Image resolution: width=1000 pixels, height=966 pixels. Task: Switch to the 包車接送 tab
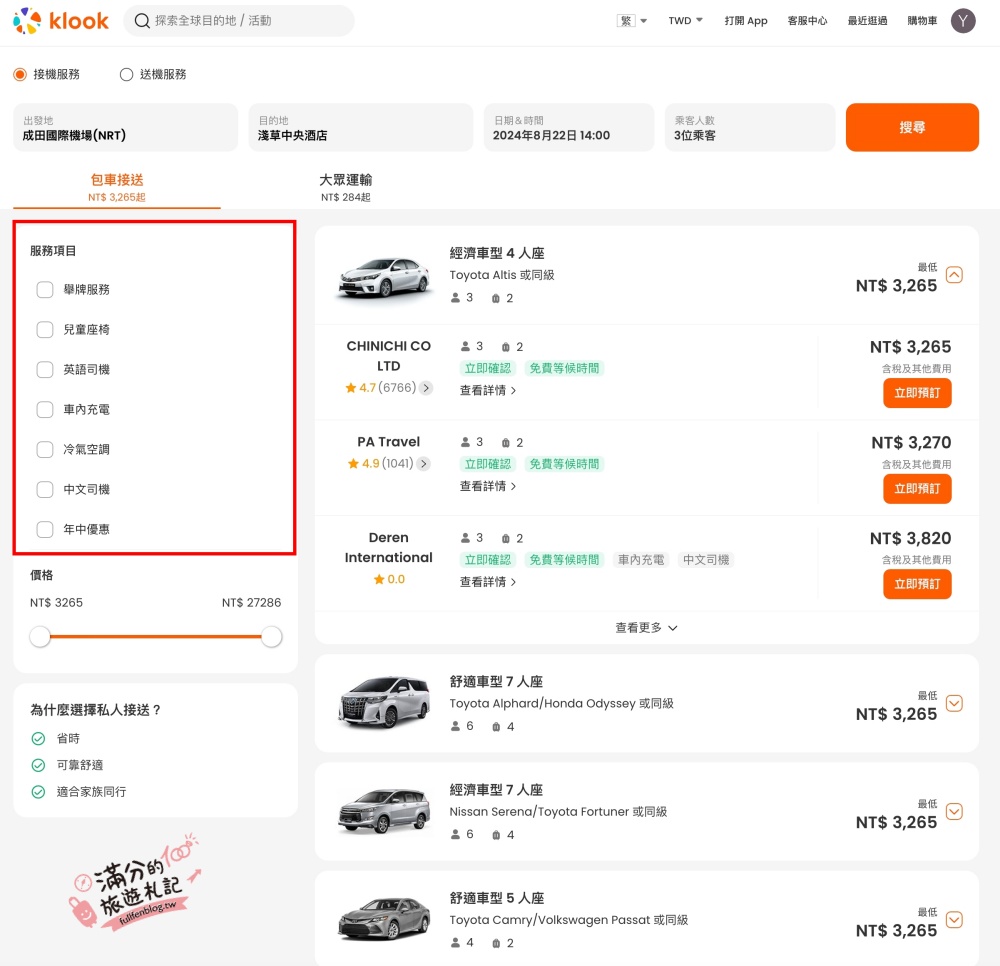(117, 187)
